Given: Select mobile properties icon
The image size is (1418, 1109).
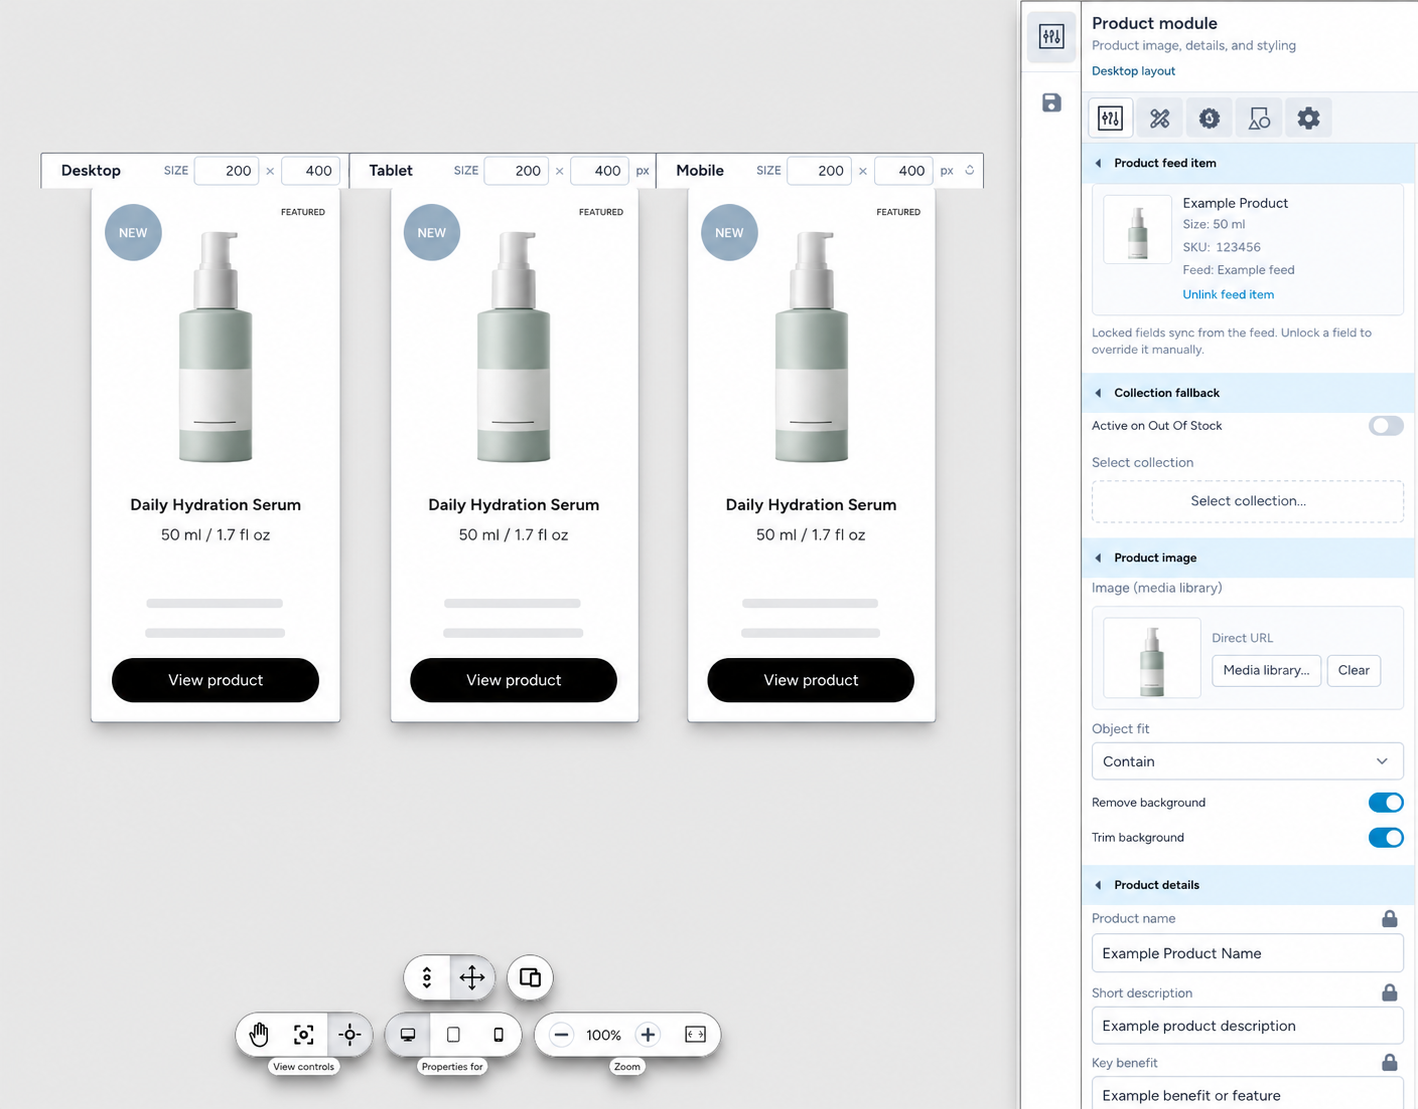Looking at the screenshot, I should [498, 1035].
